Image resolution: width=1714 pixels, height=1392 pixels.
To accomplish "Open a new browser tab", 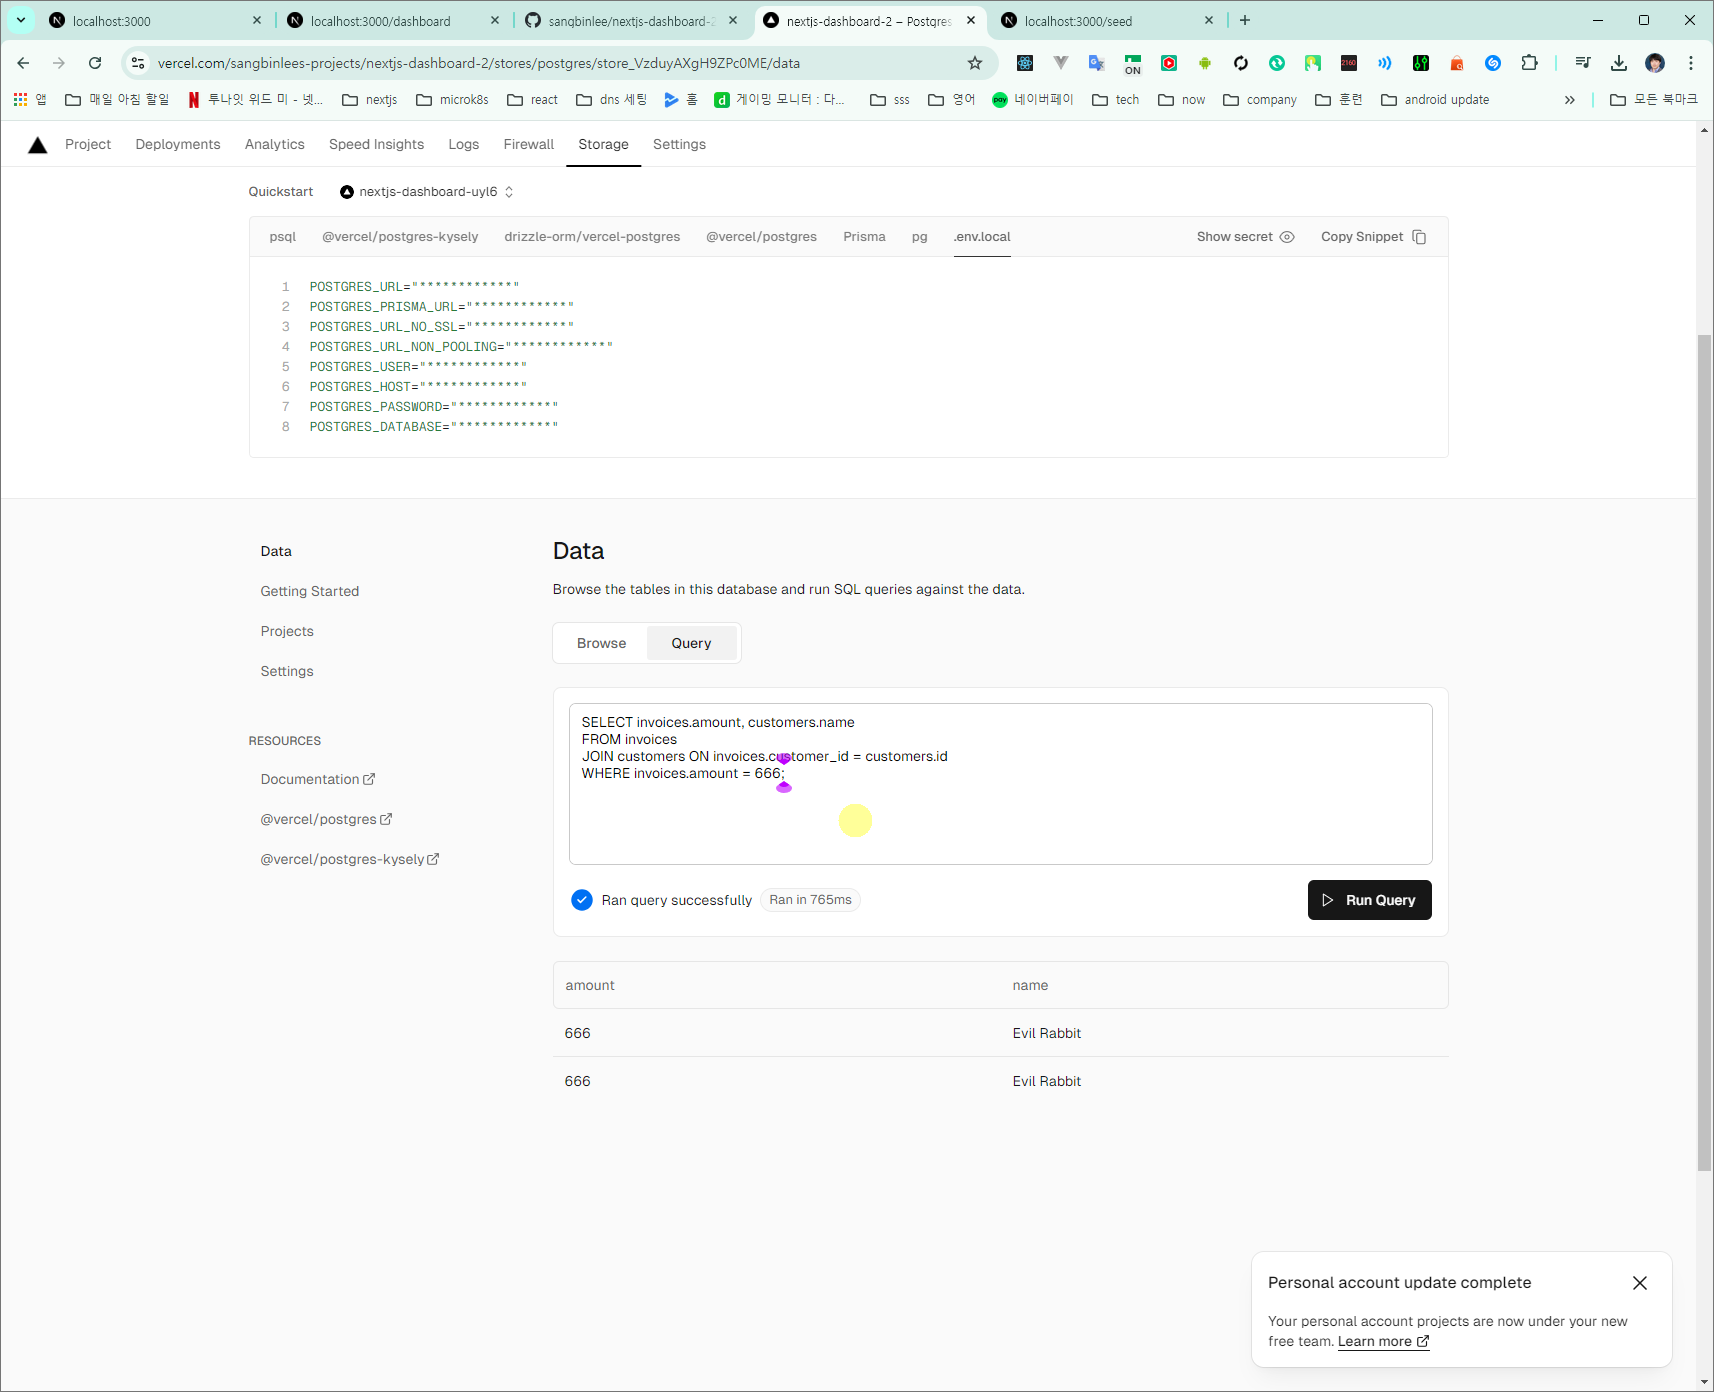I will (x=1245, y=20).
